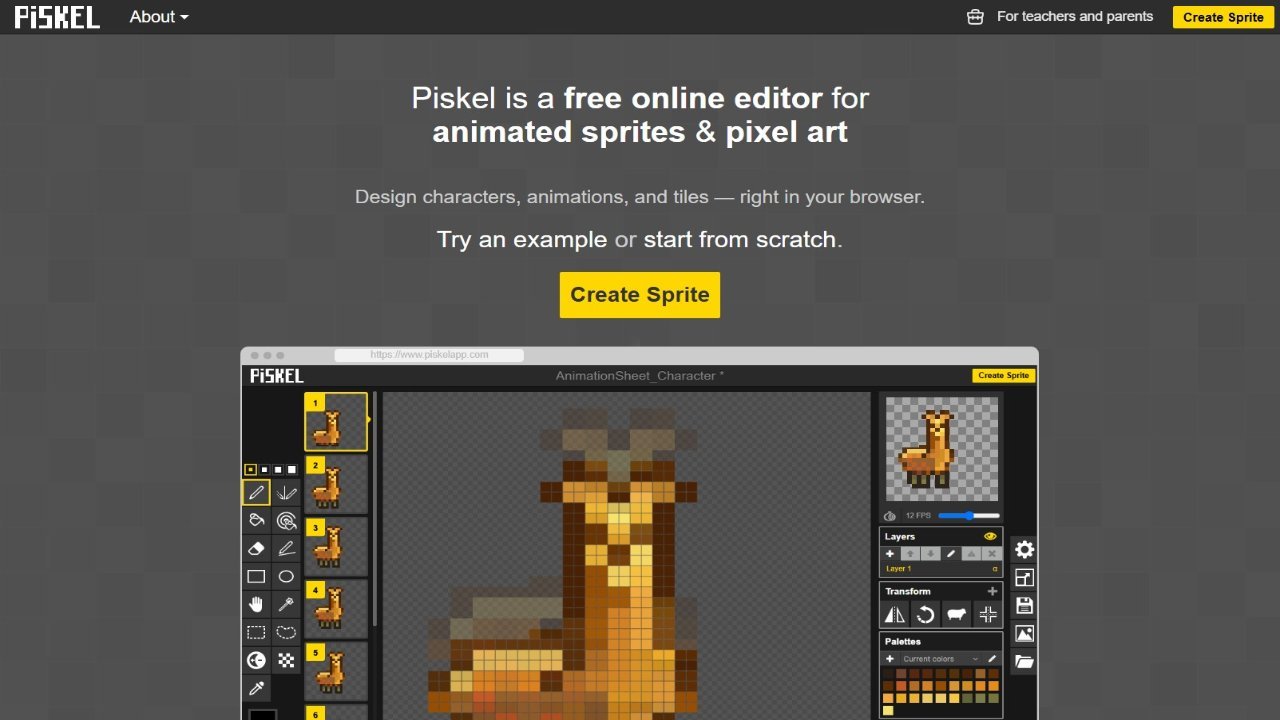Screen dimensions: 1280x720
Task: Select the Circle ellipse tool
Action: 286,576
